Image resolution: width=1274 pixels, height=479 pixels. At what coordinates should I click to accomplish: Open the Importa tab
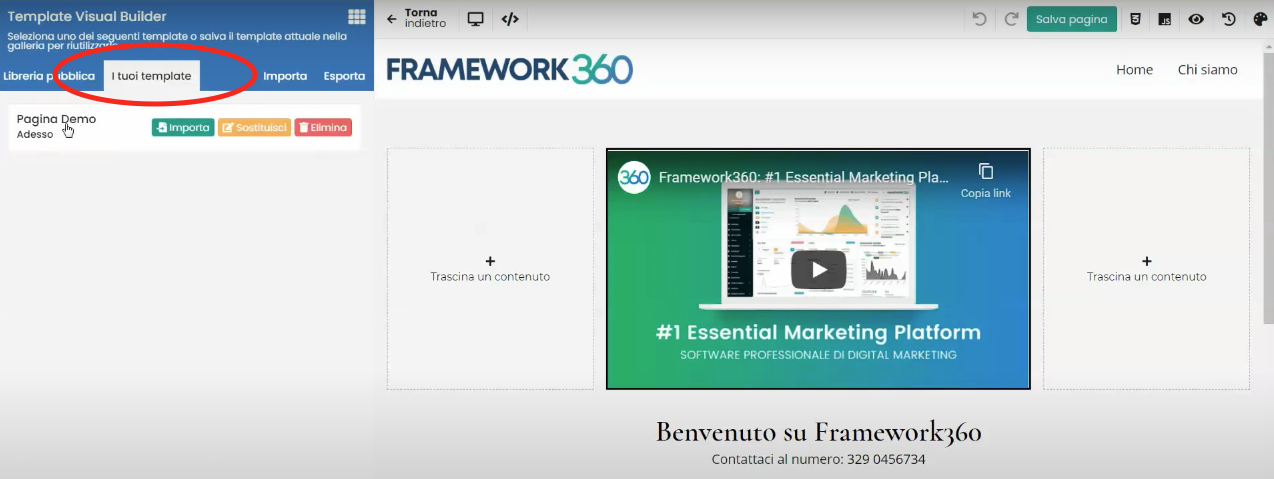pyautogui.click(x=285, y=76)
